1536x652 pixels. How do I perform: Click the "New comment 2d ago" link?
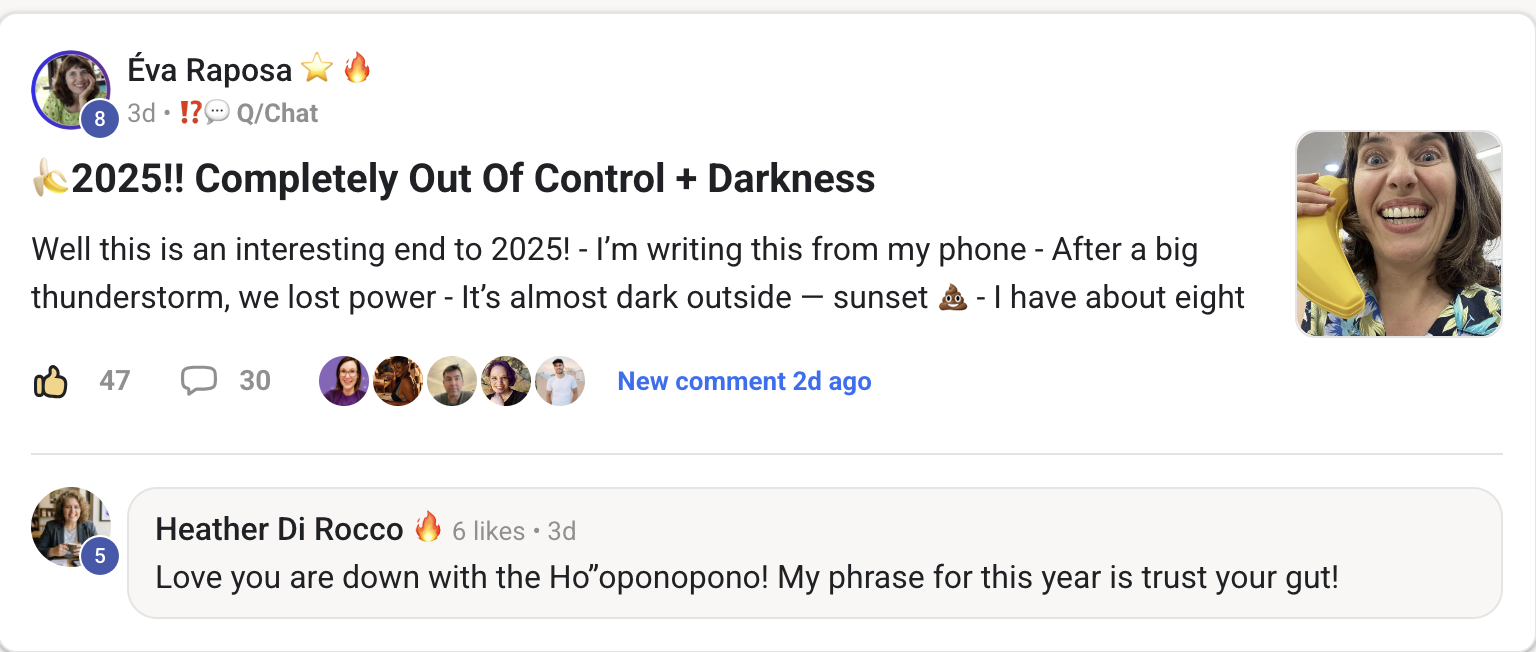pyautogui.click(x=744, y=381)
